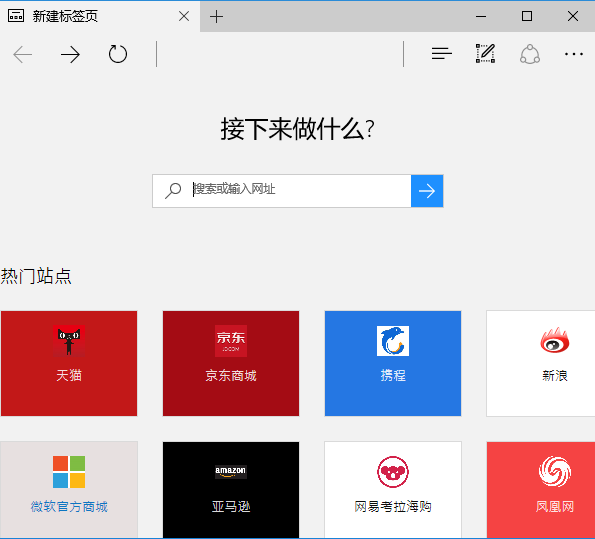
Task: Open the 京东商城 site tile
Action: [231, 363]
